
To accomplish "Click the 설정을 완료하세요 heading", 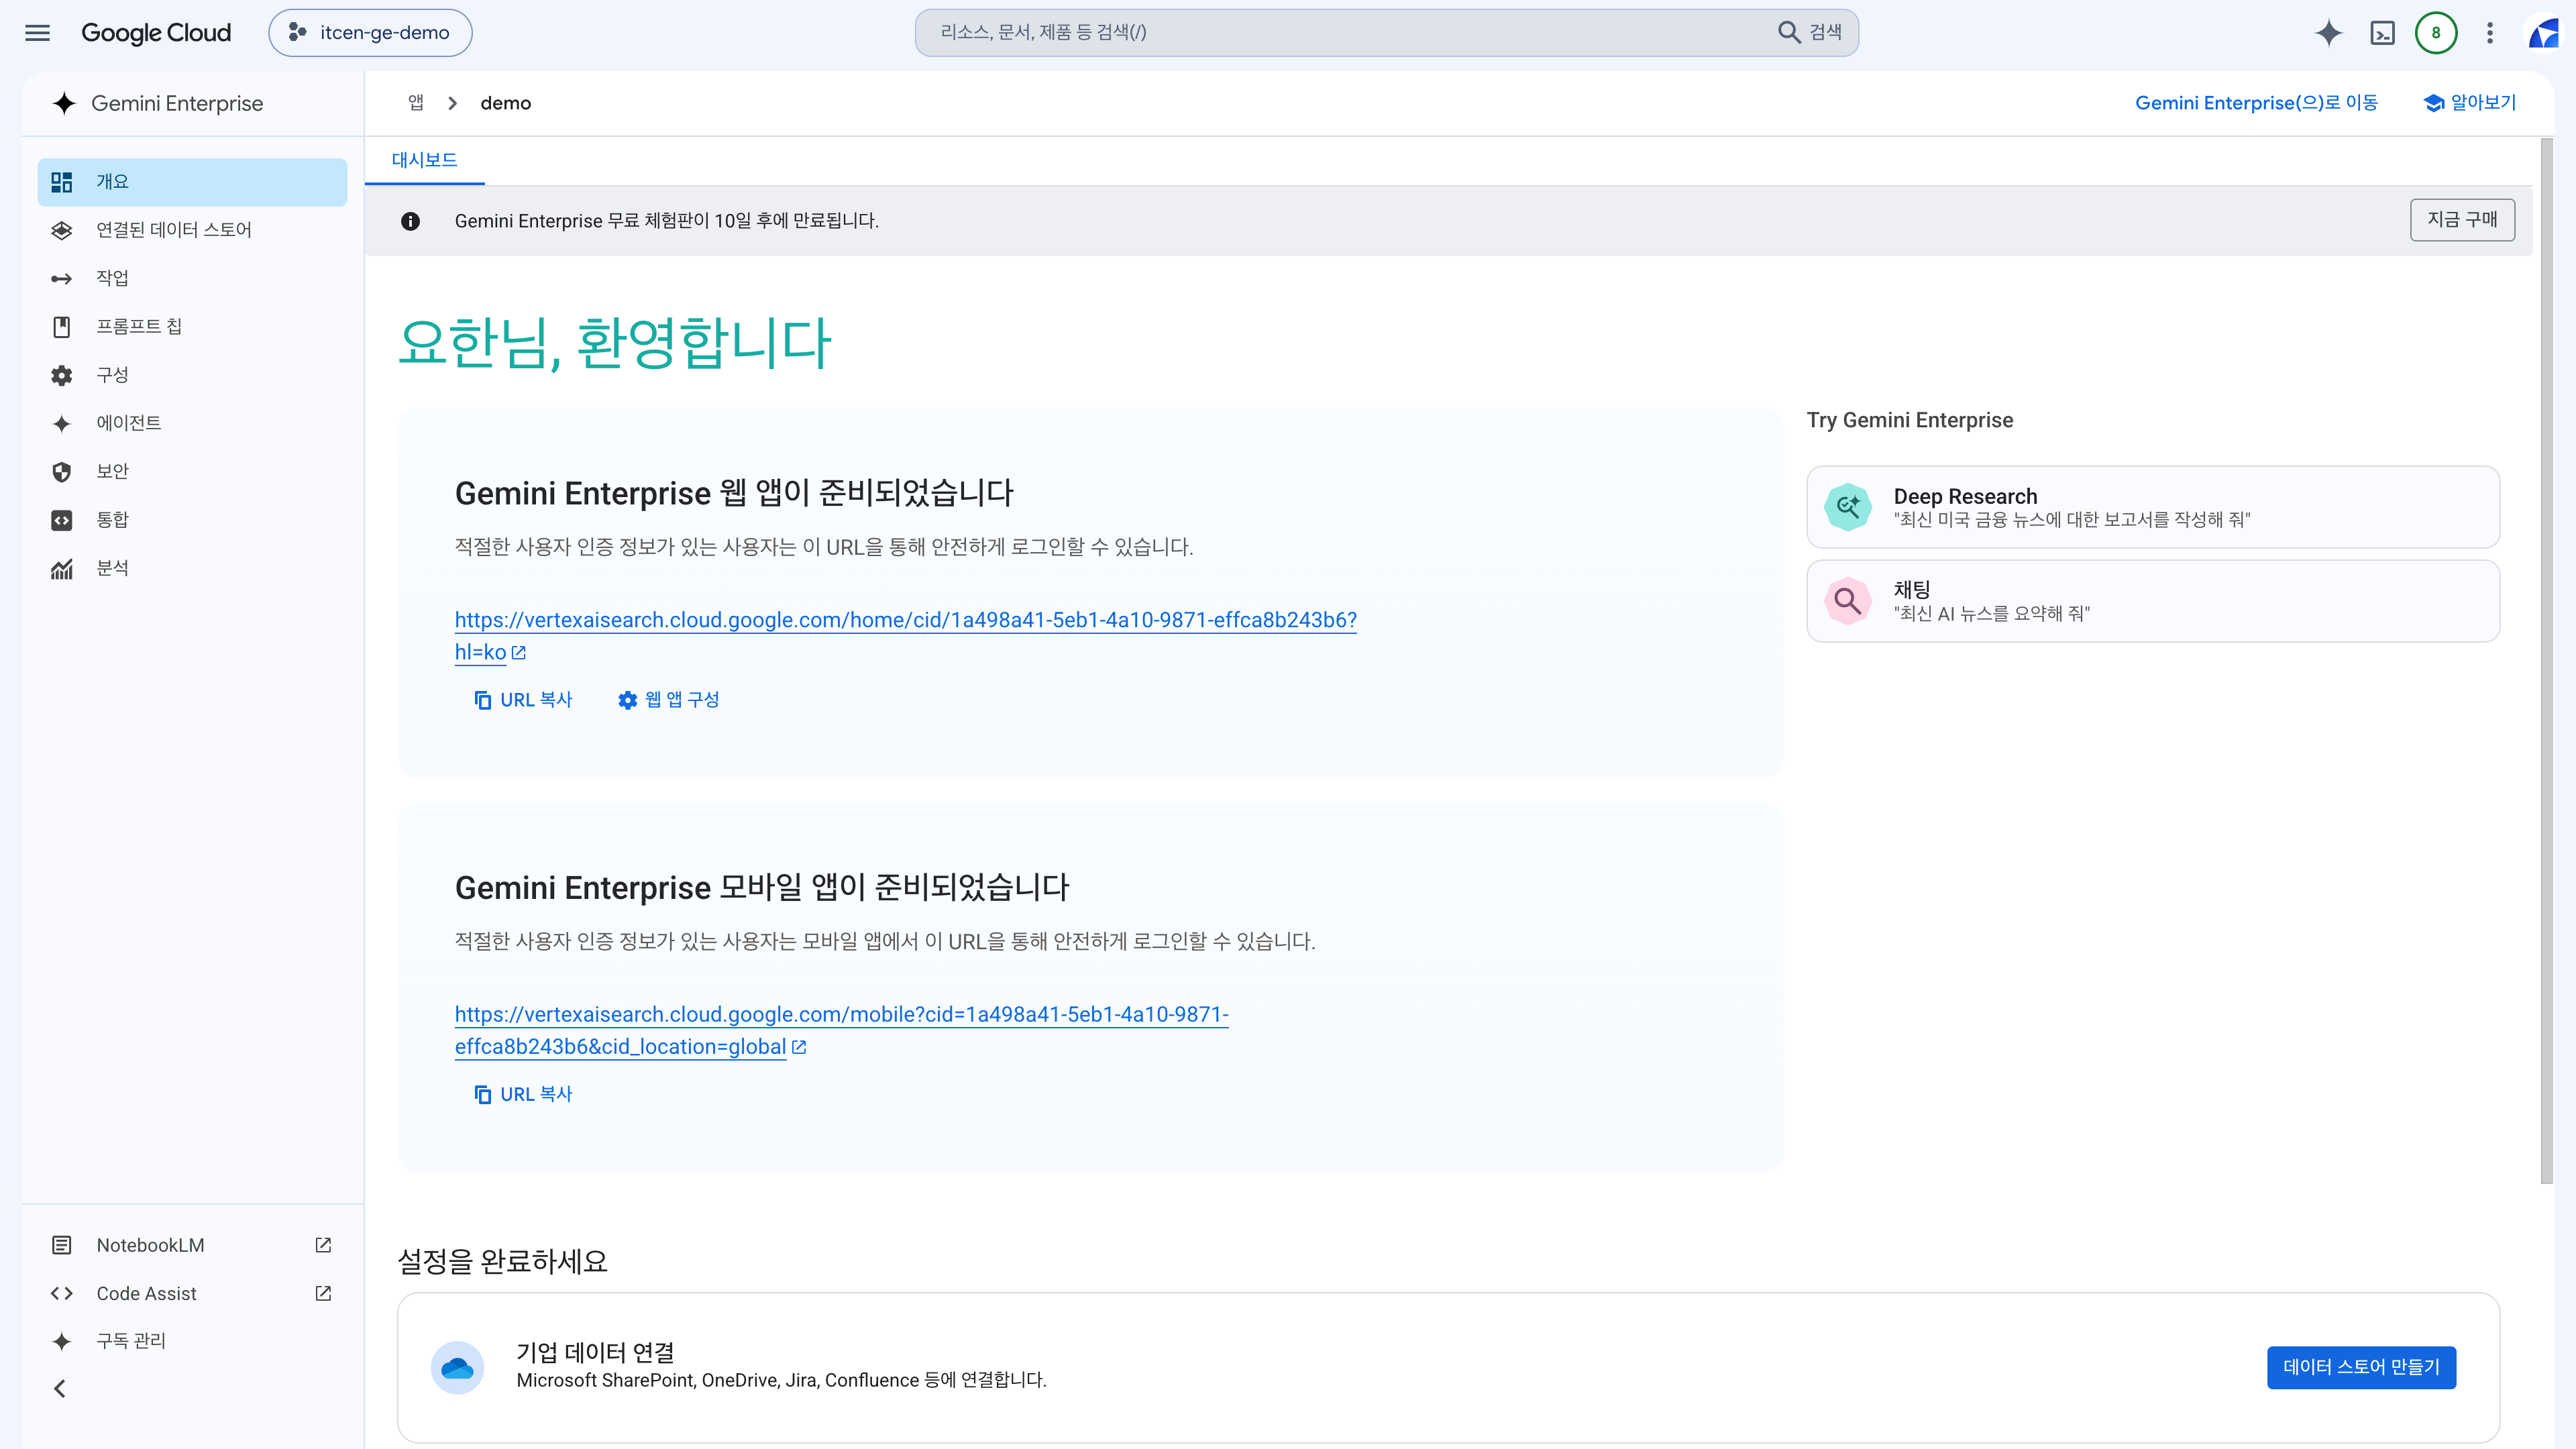I will tap(503, 1261).
